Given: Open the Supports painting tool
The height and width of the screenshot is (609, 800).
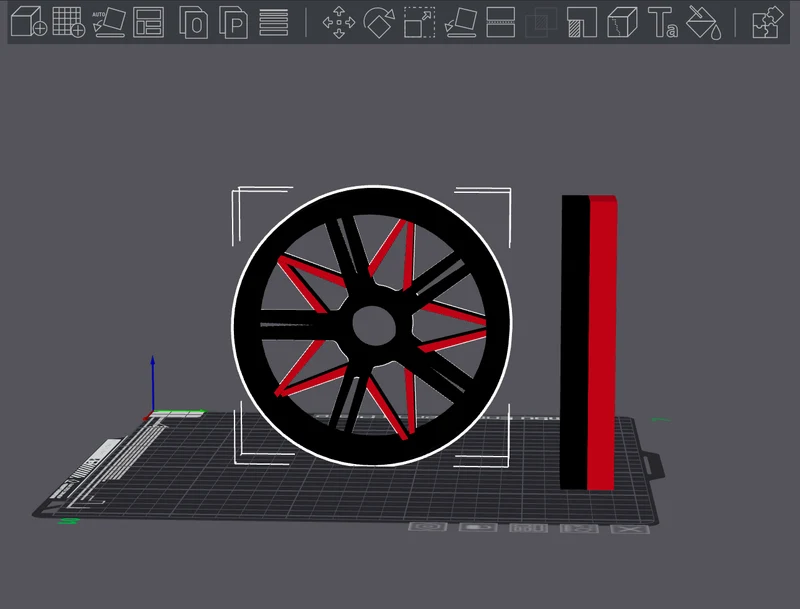Looking at the screenshot, I should 582,22.
